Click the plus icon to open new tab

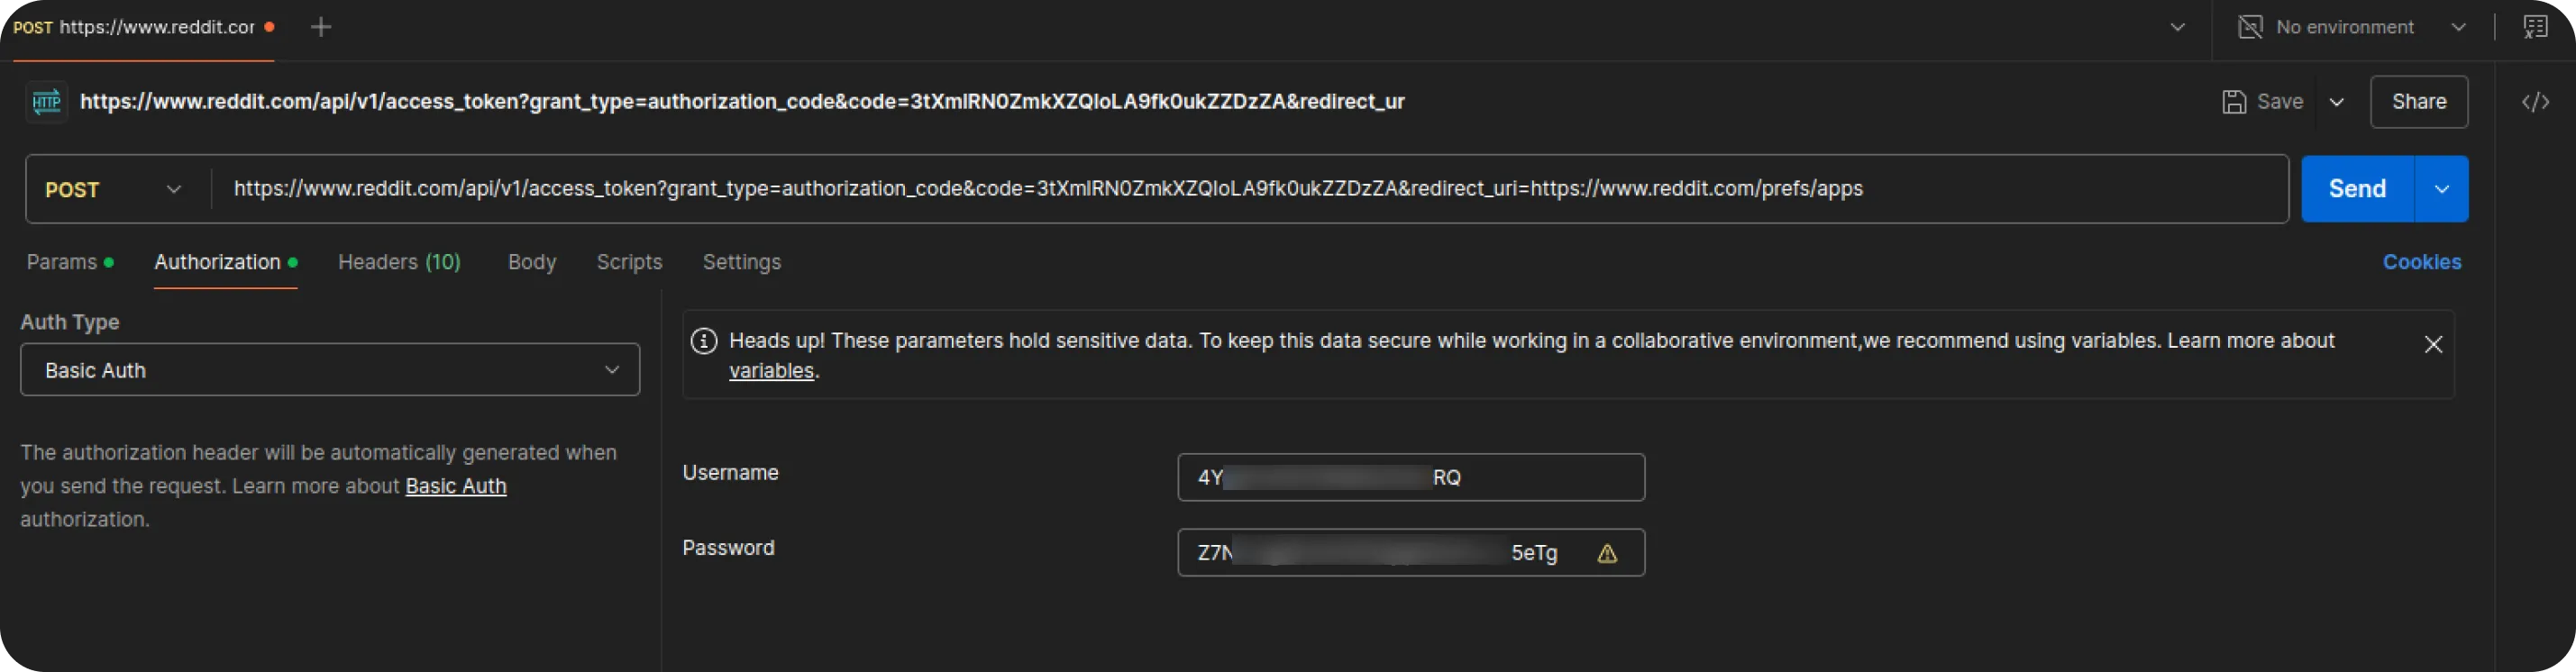(x=321, y=27)
